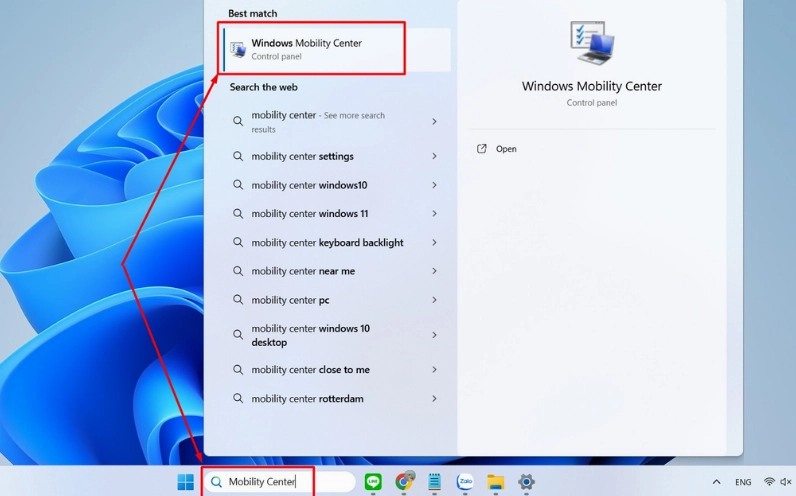Select 'mobility center windows10' suggestion
The height and width of the screenshot is (496, 796).
pyautogui.click(x=336, y=185)
